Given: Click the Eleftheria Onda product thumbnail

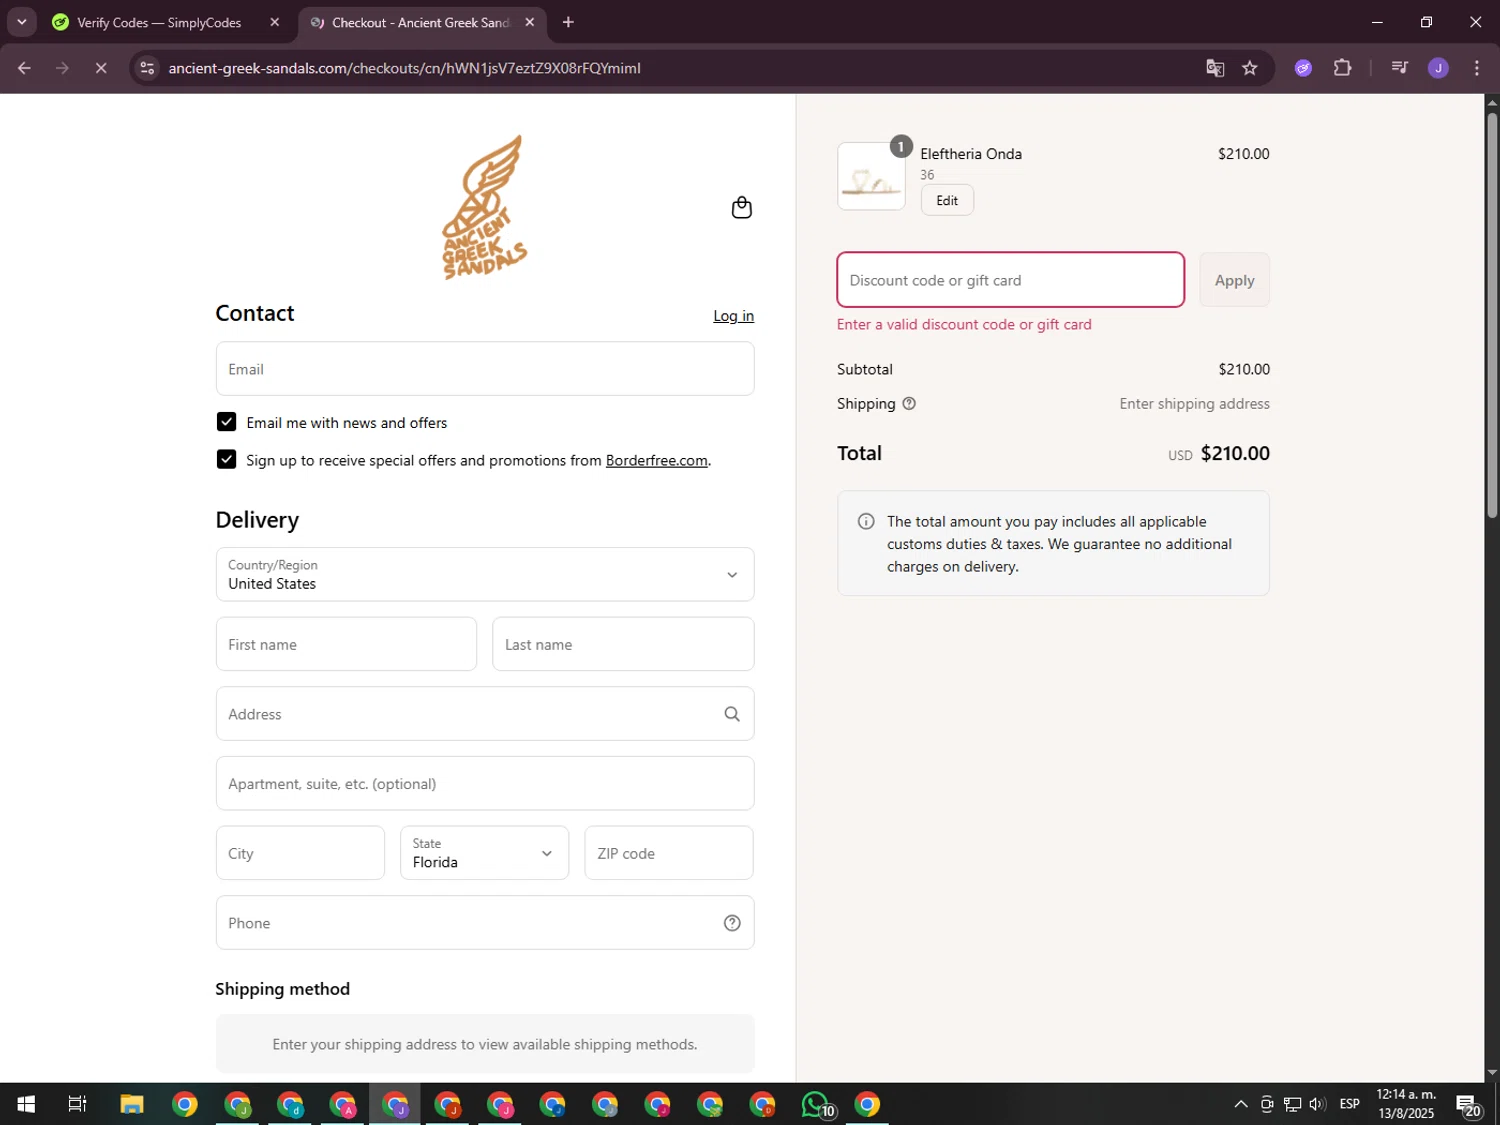Looking at the screenshot, I should tap(871, 176).
